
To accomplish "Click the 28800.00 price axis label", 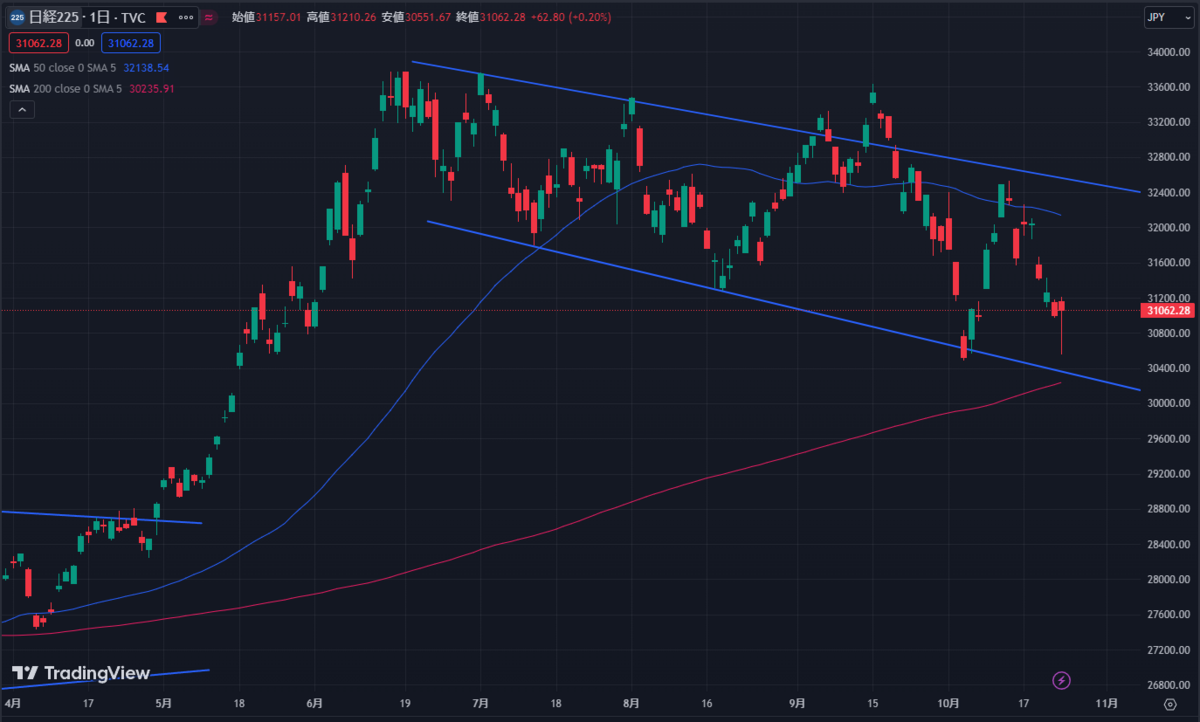I will tap(1170, 509).
